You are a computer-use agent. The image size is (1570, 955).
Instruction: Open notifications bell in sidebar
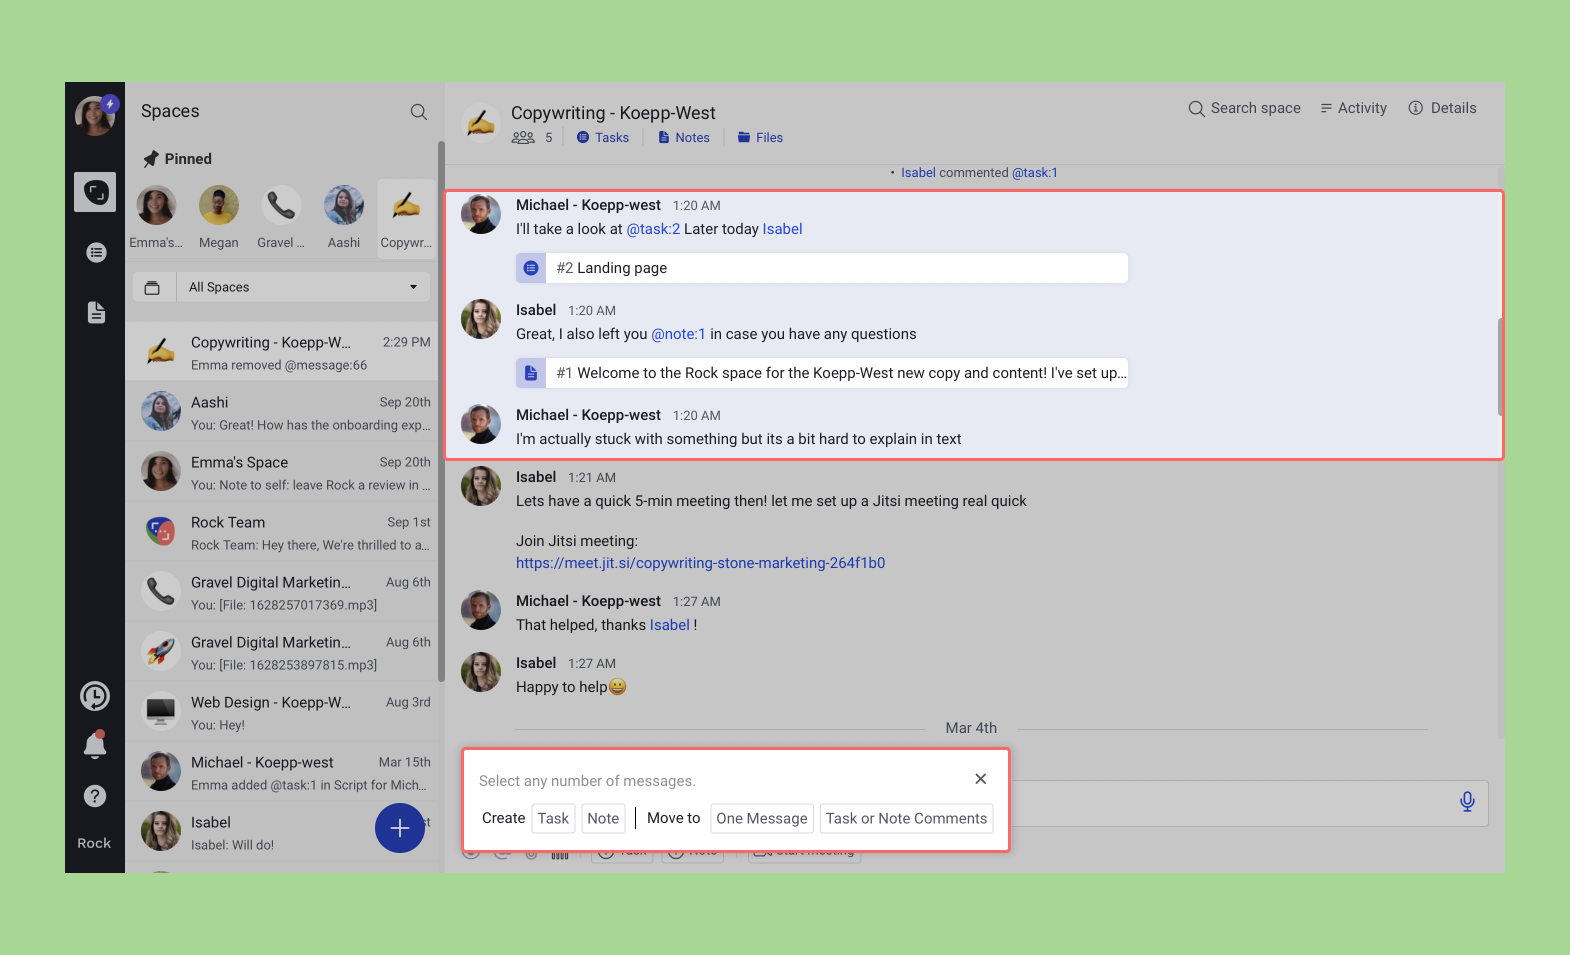pyautogui.click(x=95, y=745)
